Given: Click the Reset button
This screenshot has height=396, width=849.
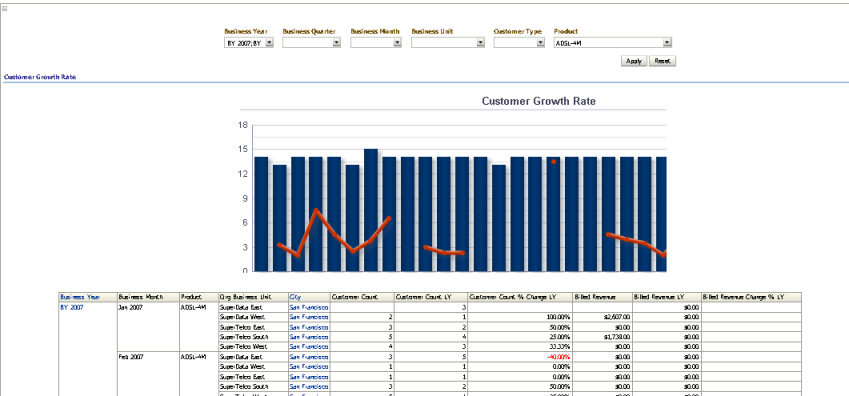Looking at the screenshot, I should click(x=662, y=61).
